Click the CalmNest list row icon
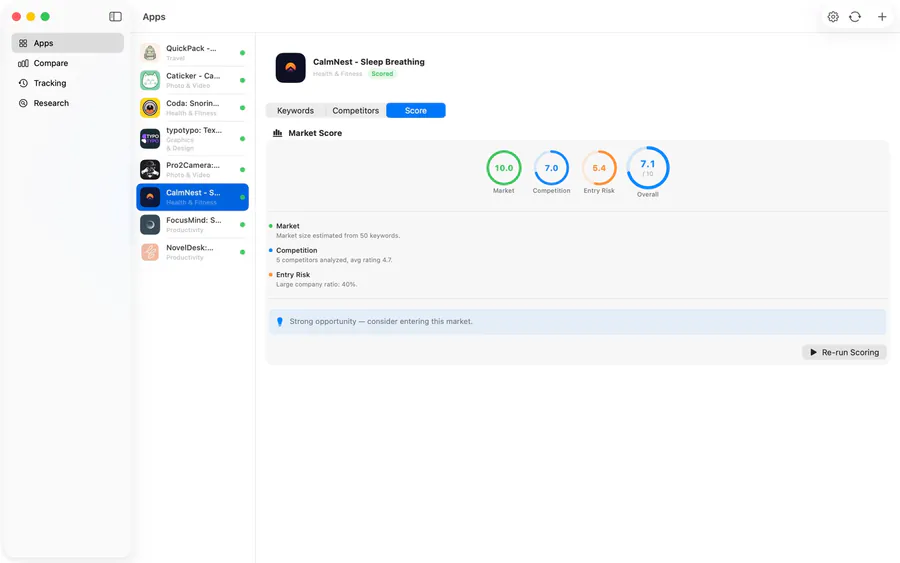Viewport: 900px width, 563px height. (x=150, y=197)
